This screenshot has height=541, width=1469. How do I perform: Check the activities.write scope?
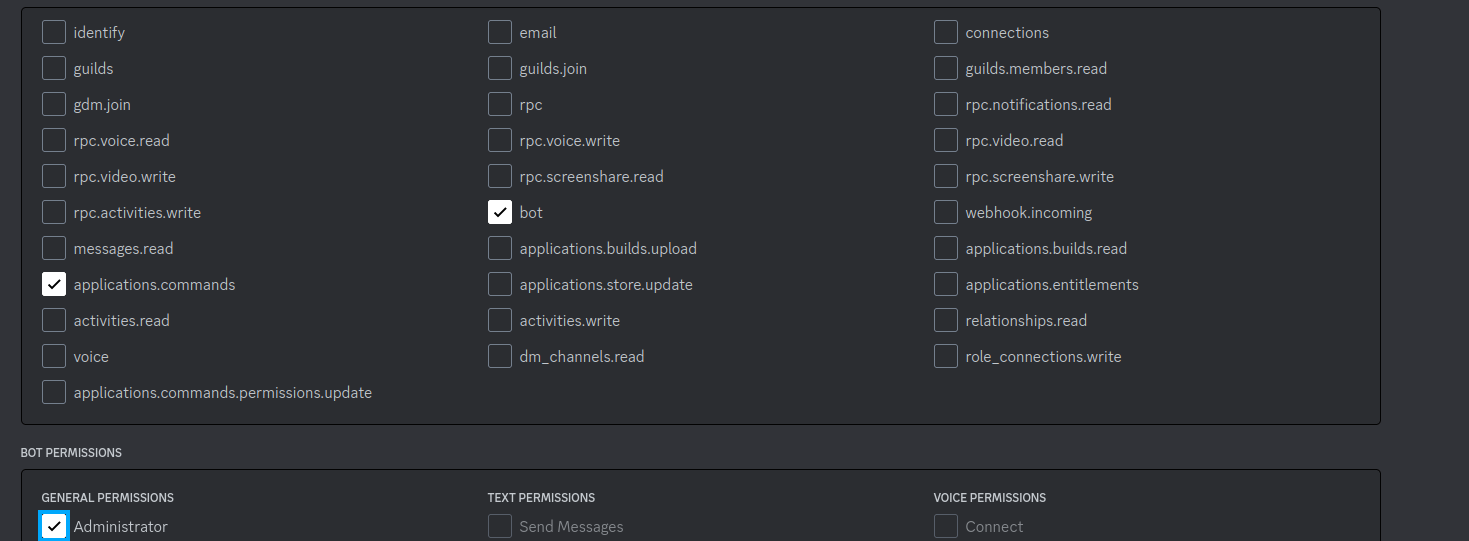[x=500, y=321]
